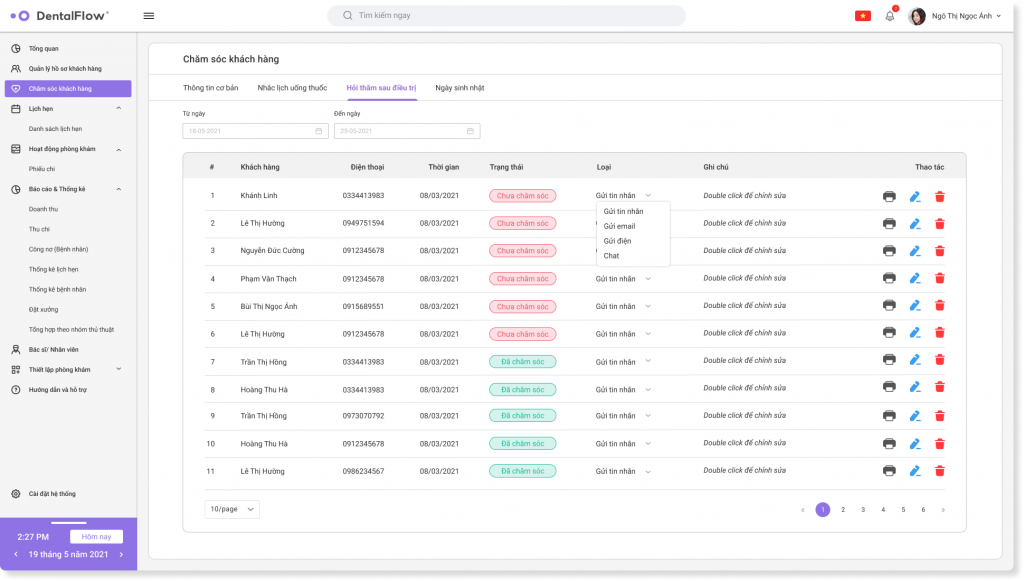1024x581 pixels.
Task: Go to page 2
Action: (843, 510)
